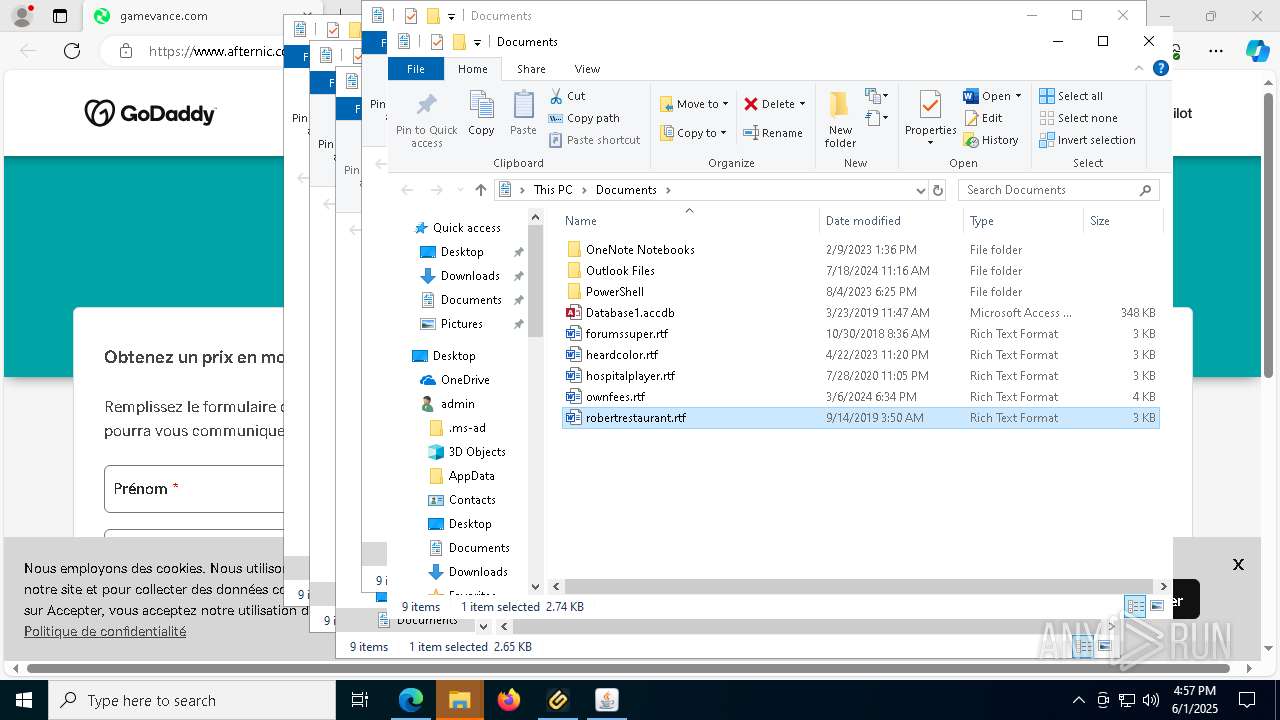Refresh the Documents folder view
The image size is (1280, 720).
[x=938, y=190]
